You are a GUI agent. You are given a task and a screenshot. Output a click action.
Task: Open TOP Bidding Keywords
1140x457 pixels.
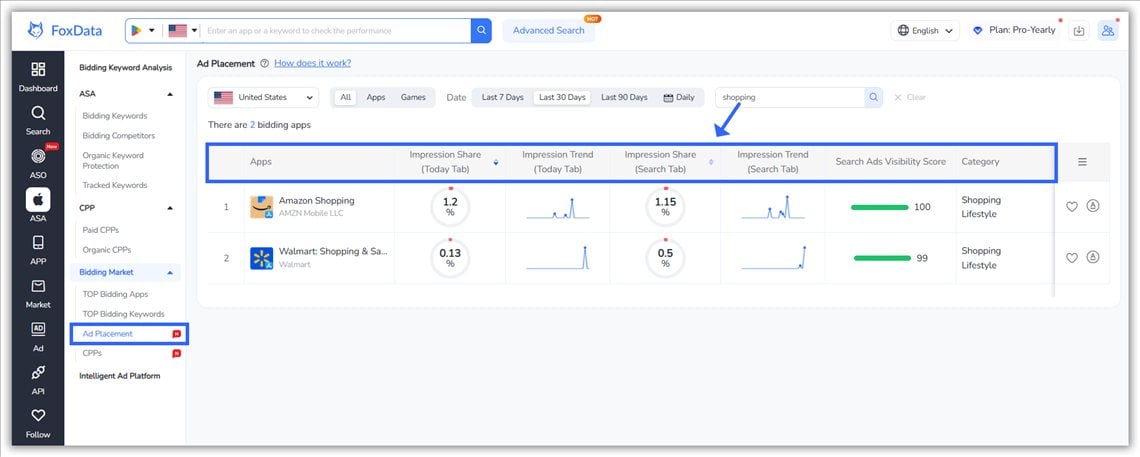[x=124, y=314]
